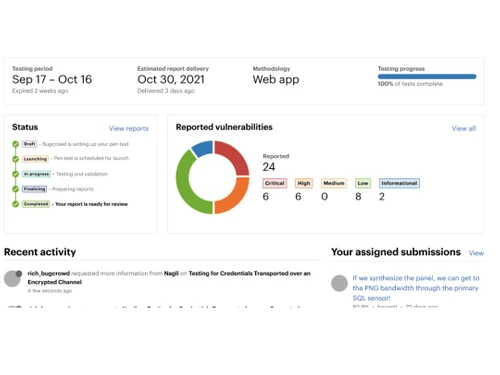Click 'Delivered 3 days ago' text
The width and height of the screenshot is (500, 375).
click(x=166, y=91)
